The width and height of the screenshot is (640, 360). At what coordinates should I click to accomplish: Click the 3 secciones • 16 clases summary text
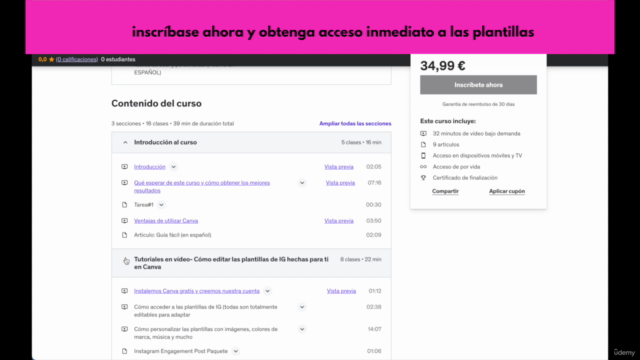pyautogui.click(x=173, y=123)
